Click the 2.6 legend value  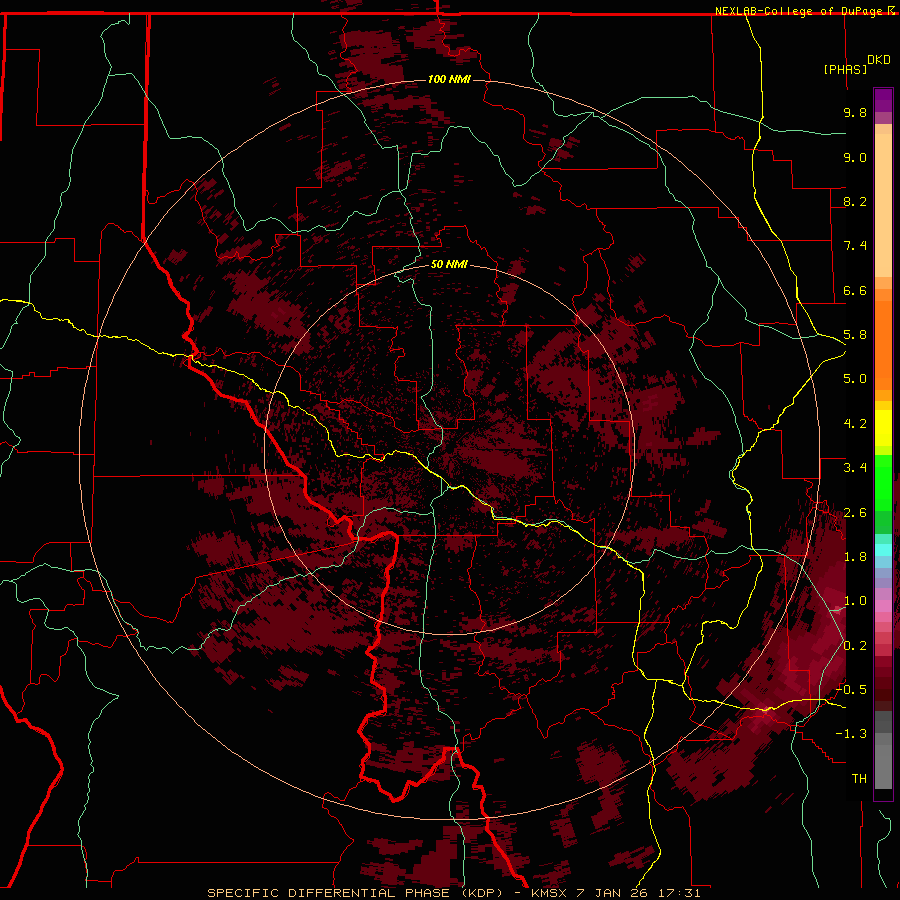click(855, 513)
